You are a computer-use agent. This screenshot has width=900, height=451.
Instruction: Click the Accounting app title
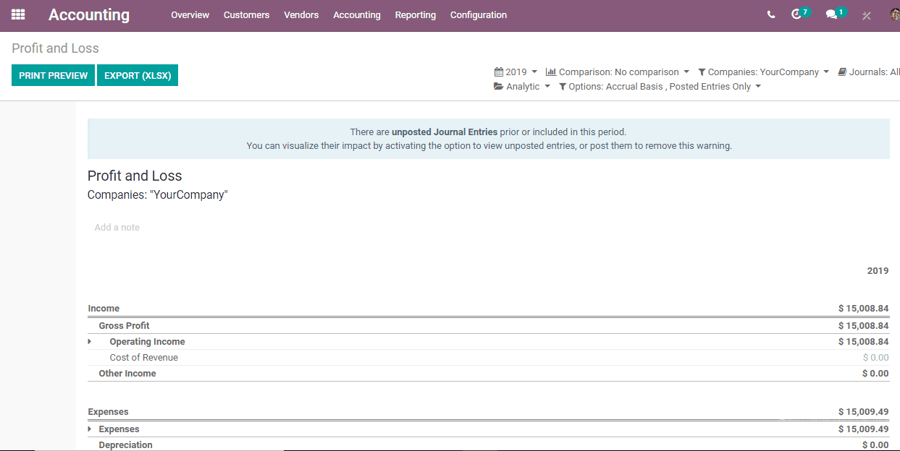click(89, 15)
